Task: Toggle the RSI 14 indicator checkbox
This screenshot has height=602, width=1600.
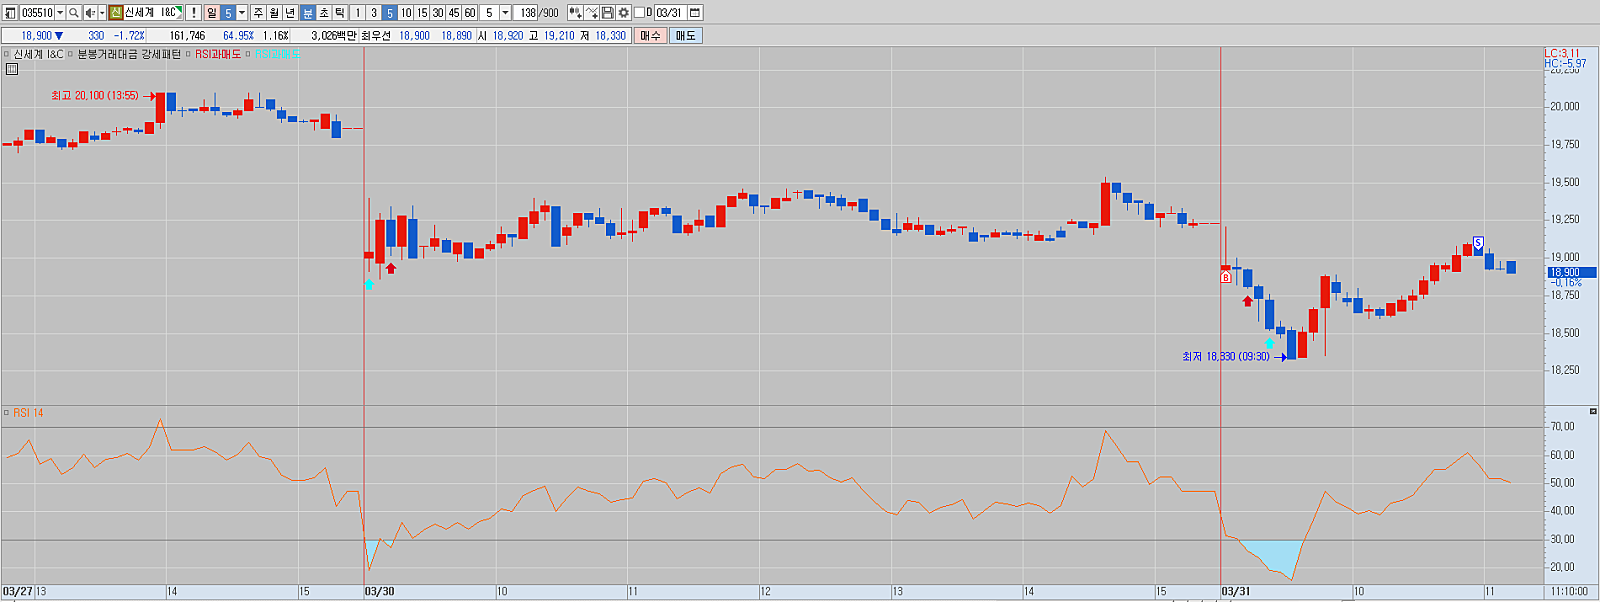Action: [x=6, y=413]
